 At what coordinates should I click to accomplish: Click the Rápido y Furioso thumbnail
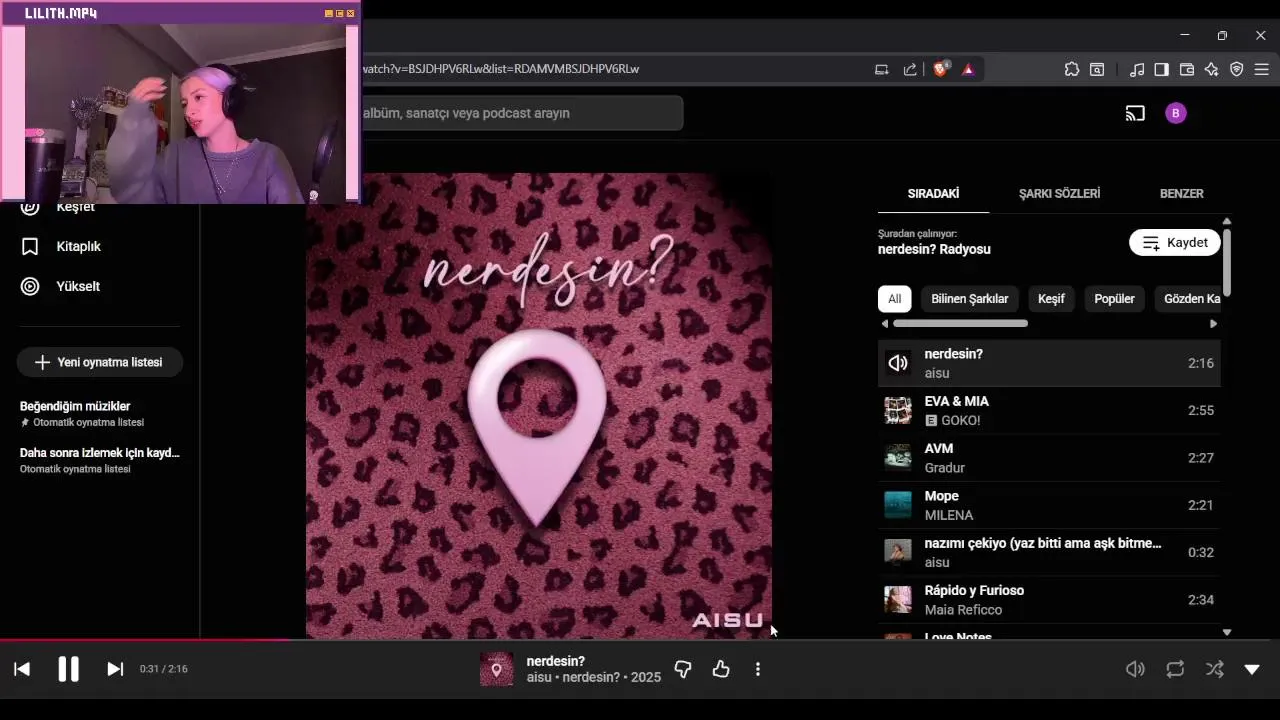[898, 600]
